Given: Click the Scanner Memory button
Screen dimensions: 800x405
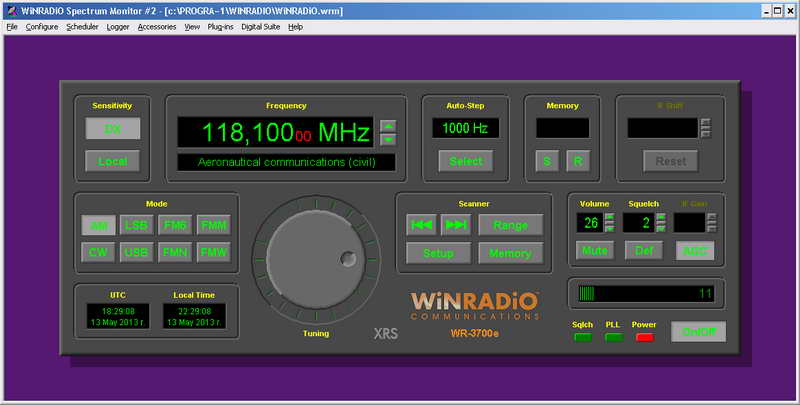Looking at the screenshot, I should 511,253.
